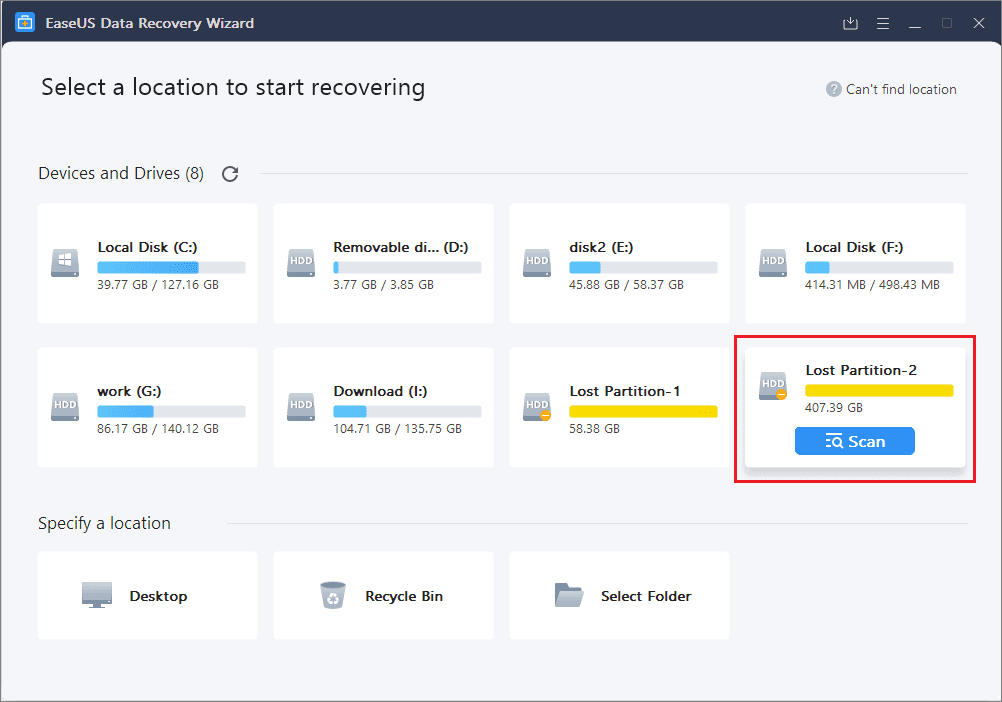Pick the Download (I:) drive card

tap(383, 408)
